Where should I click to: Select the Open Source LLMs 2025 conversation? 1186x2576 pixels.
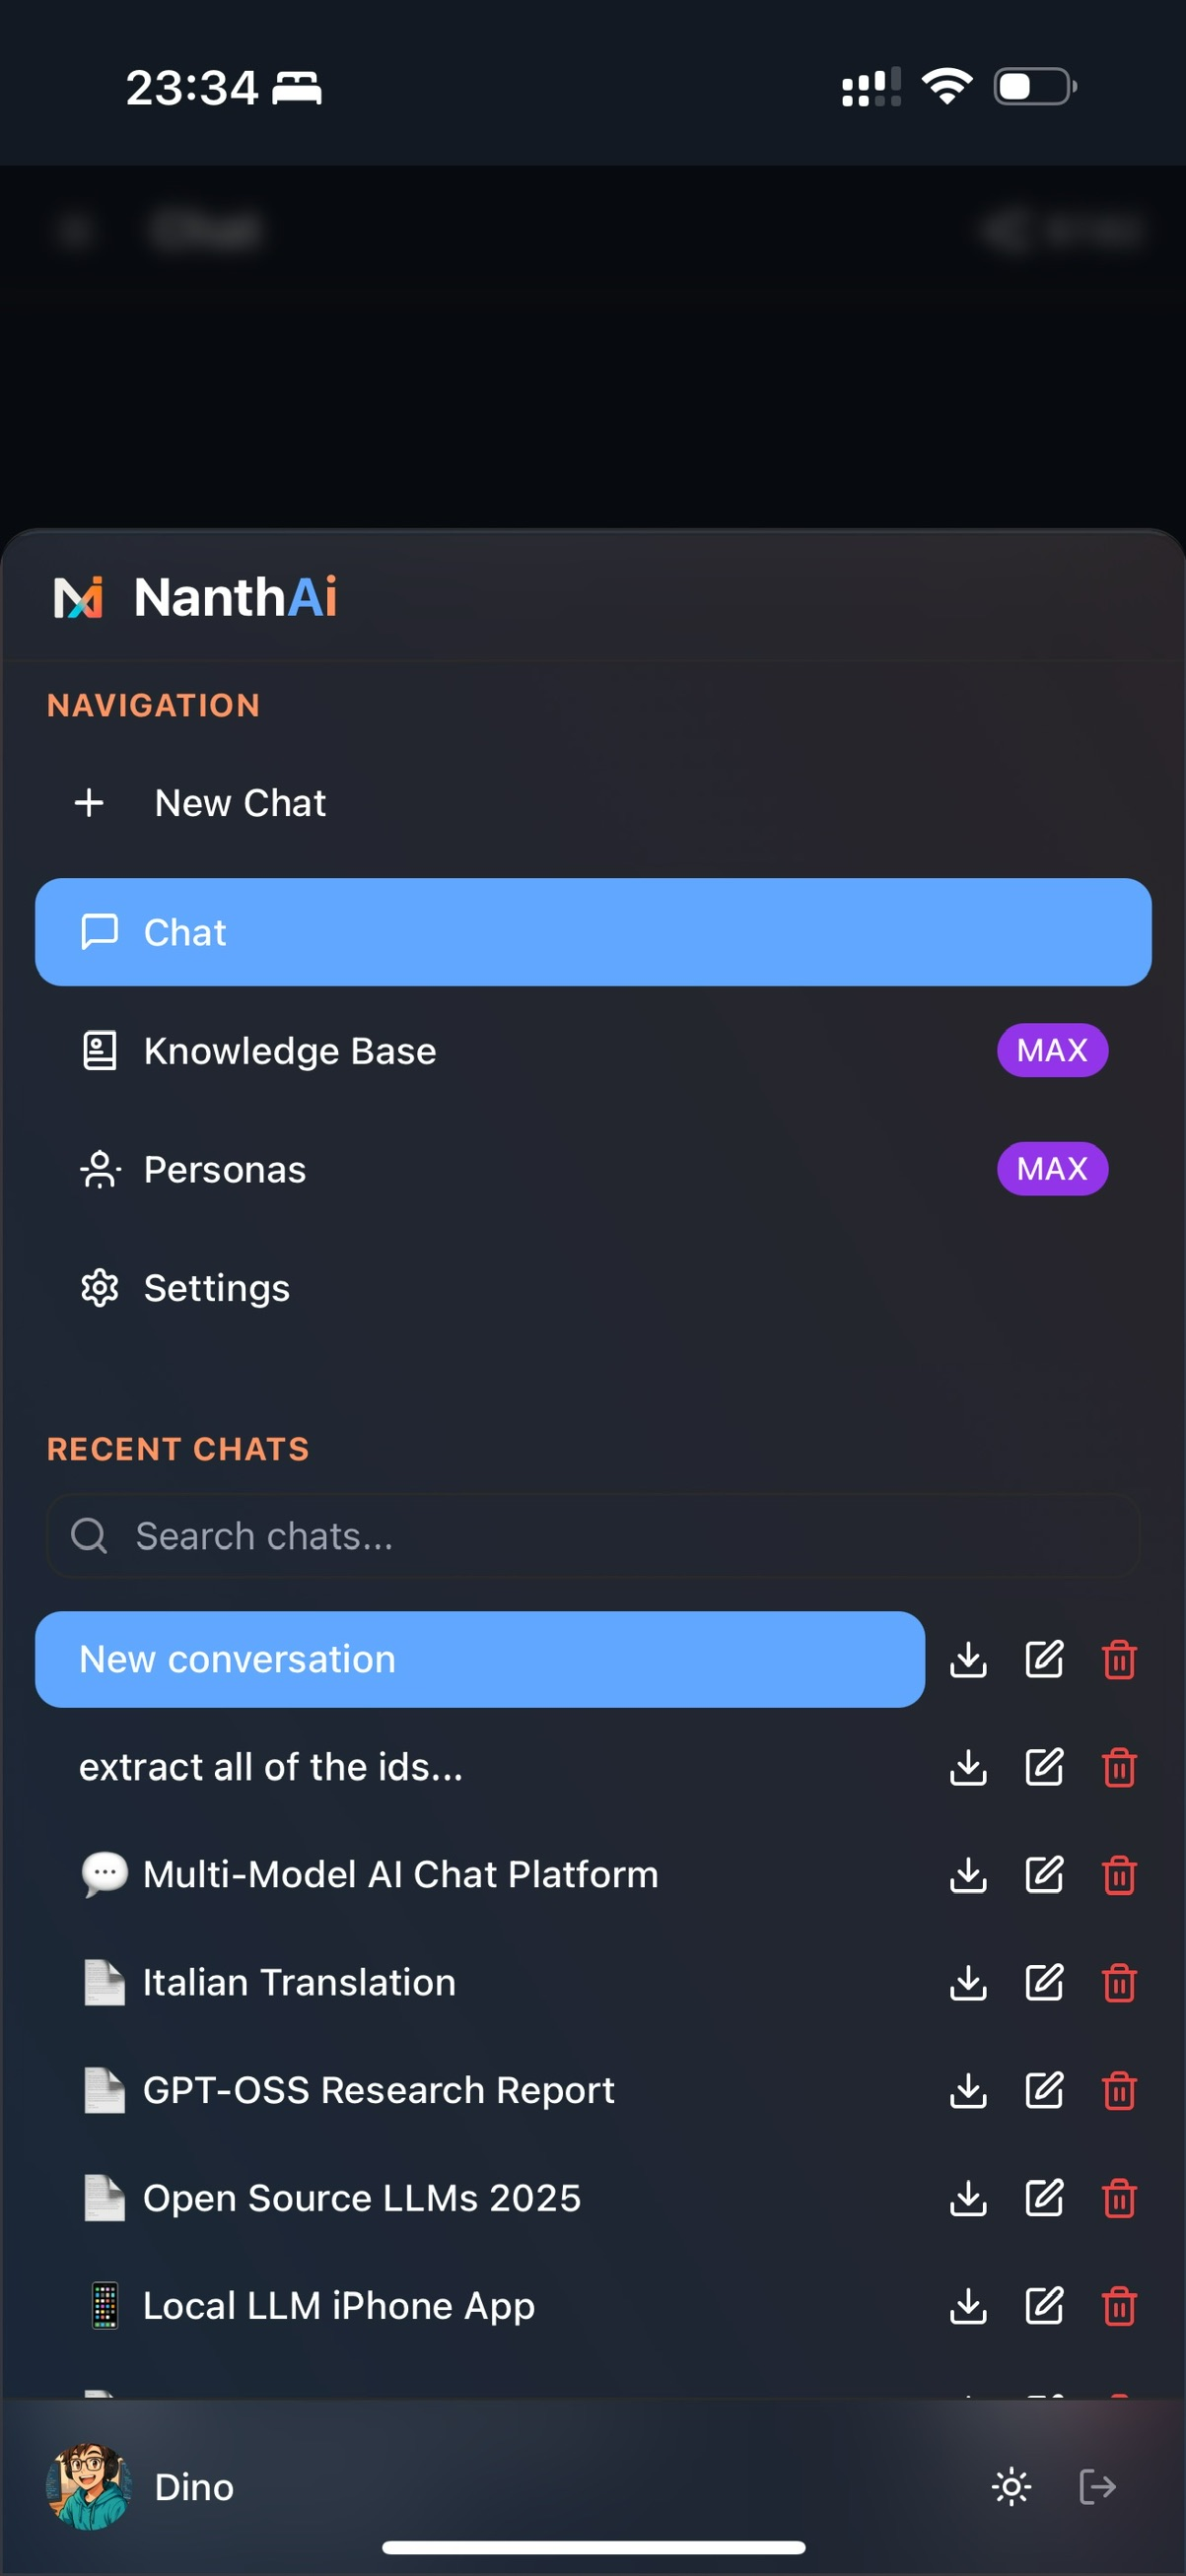pos(361,2197)
